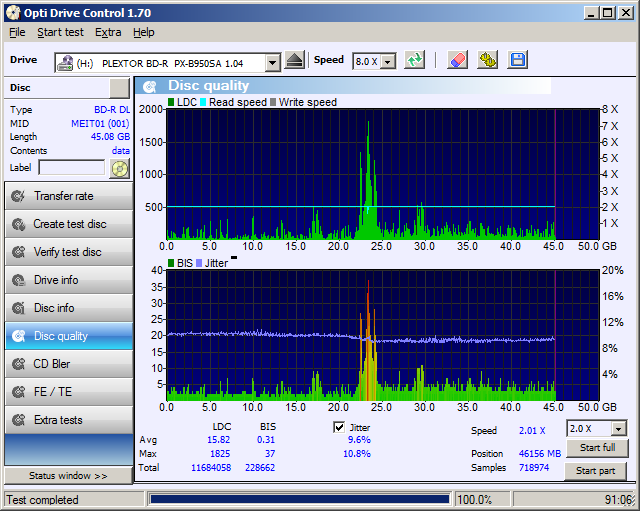This screenshot has height=511, width=640.
Task: Open Verify test disc panel
Action: (69, 252)
